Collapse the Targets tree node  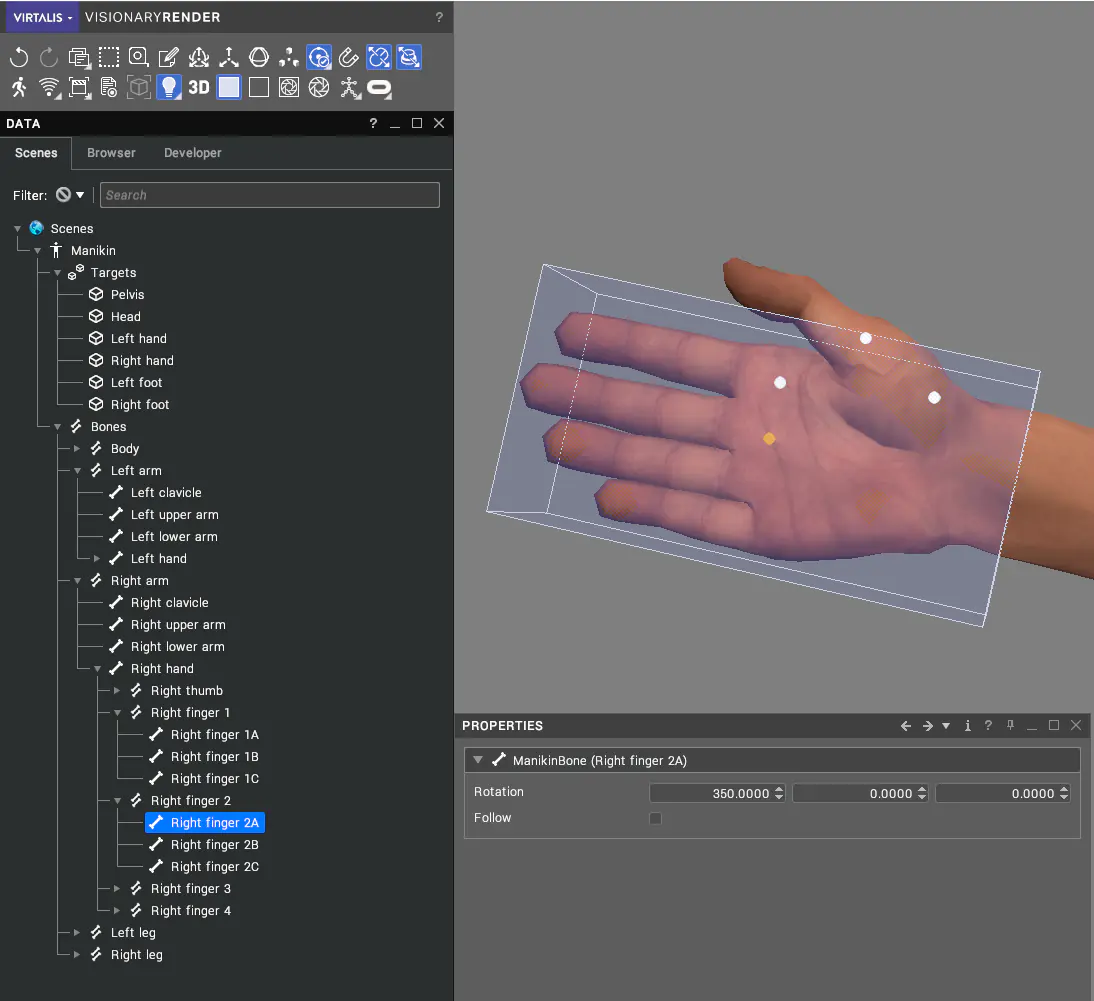[58, 273]
